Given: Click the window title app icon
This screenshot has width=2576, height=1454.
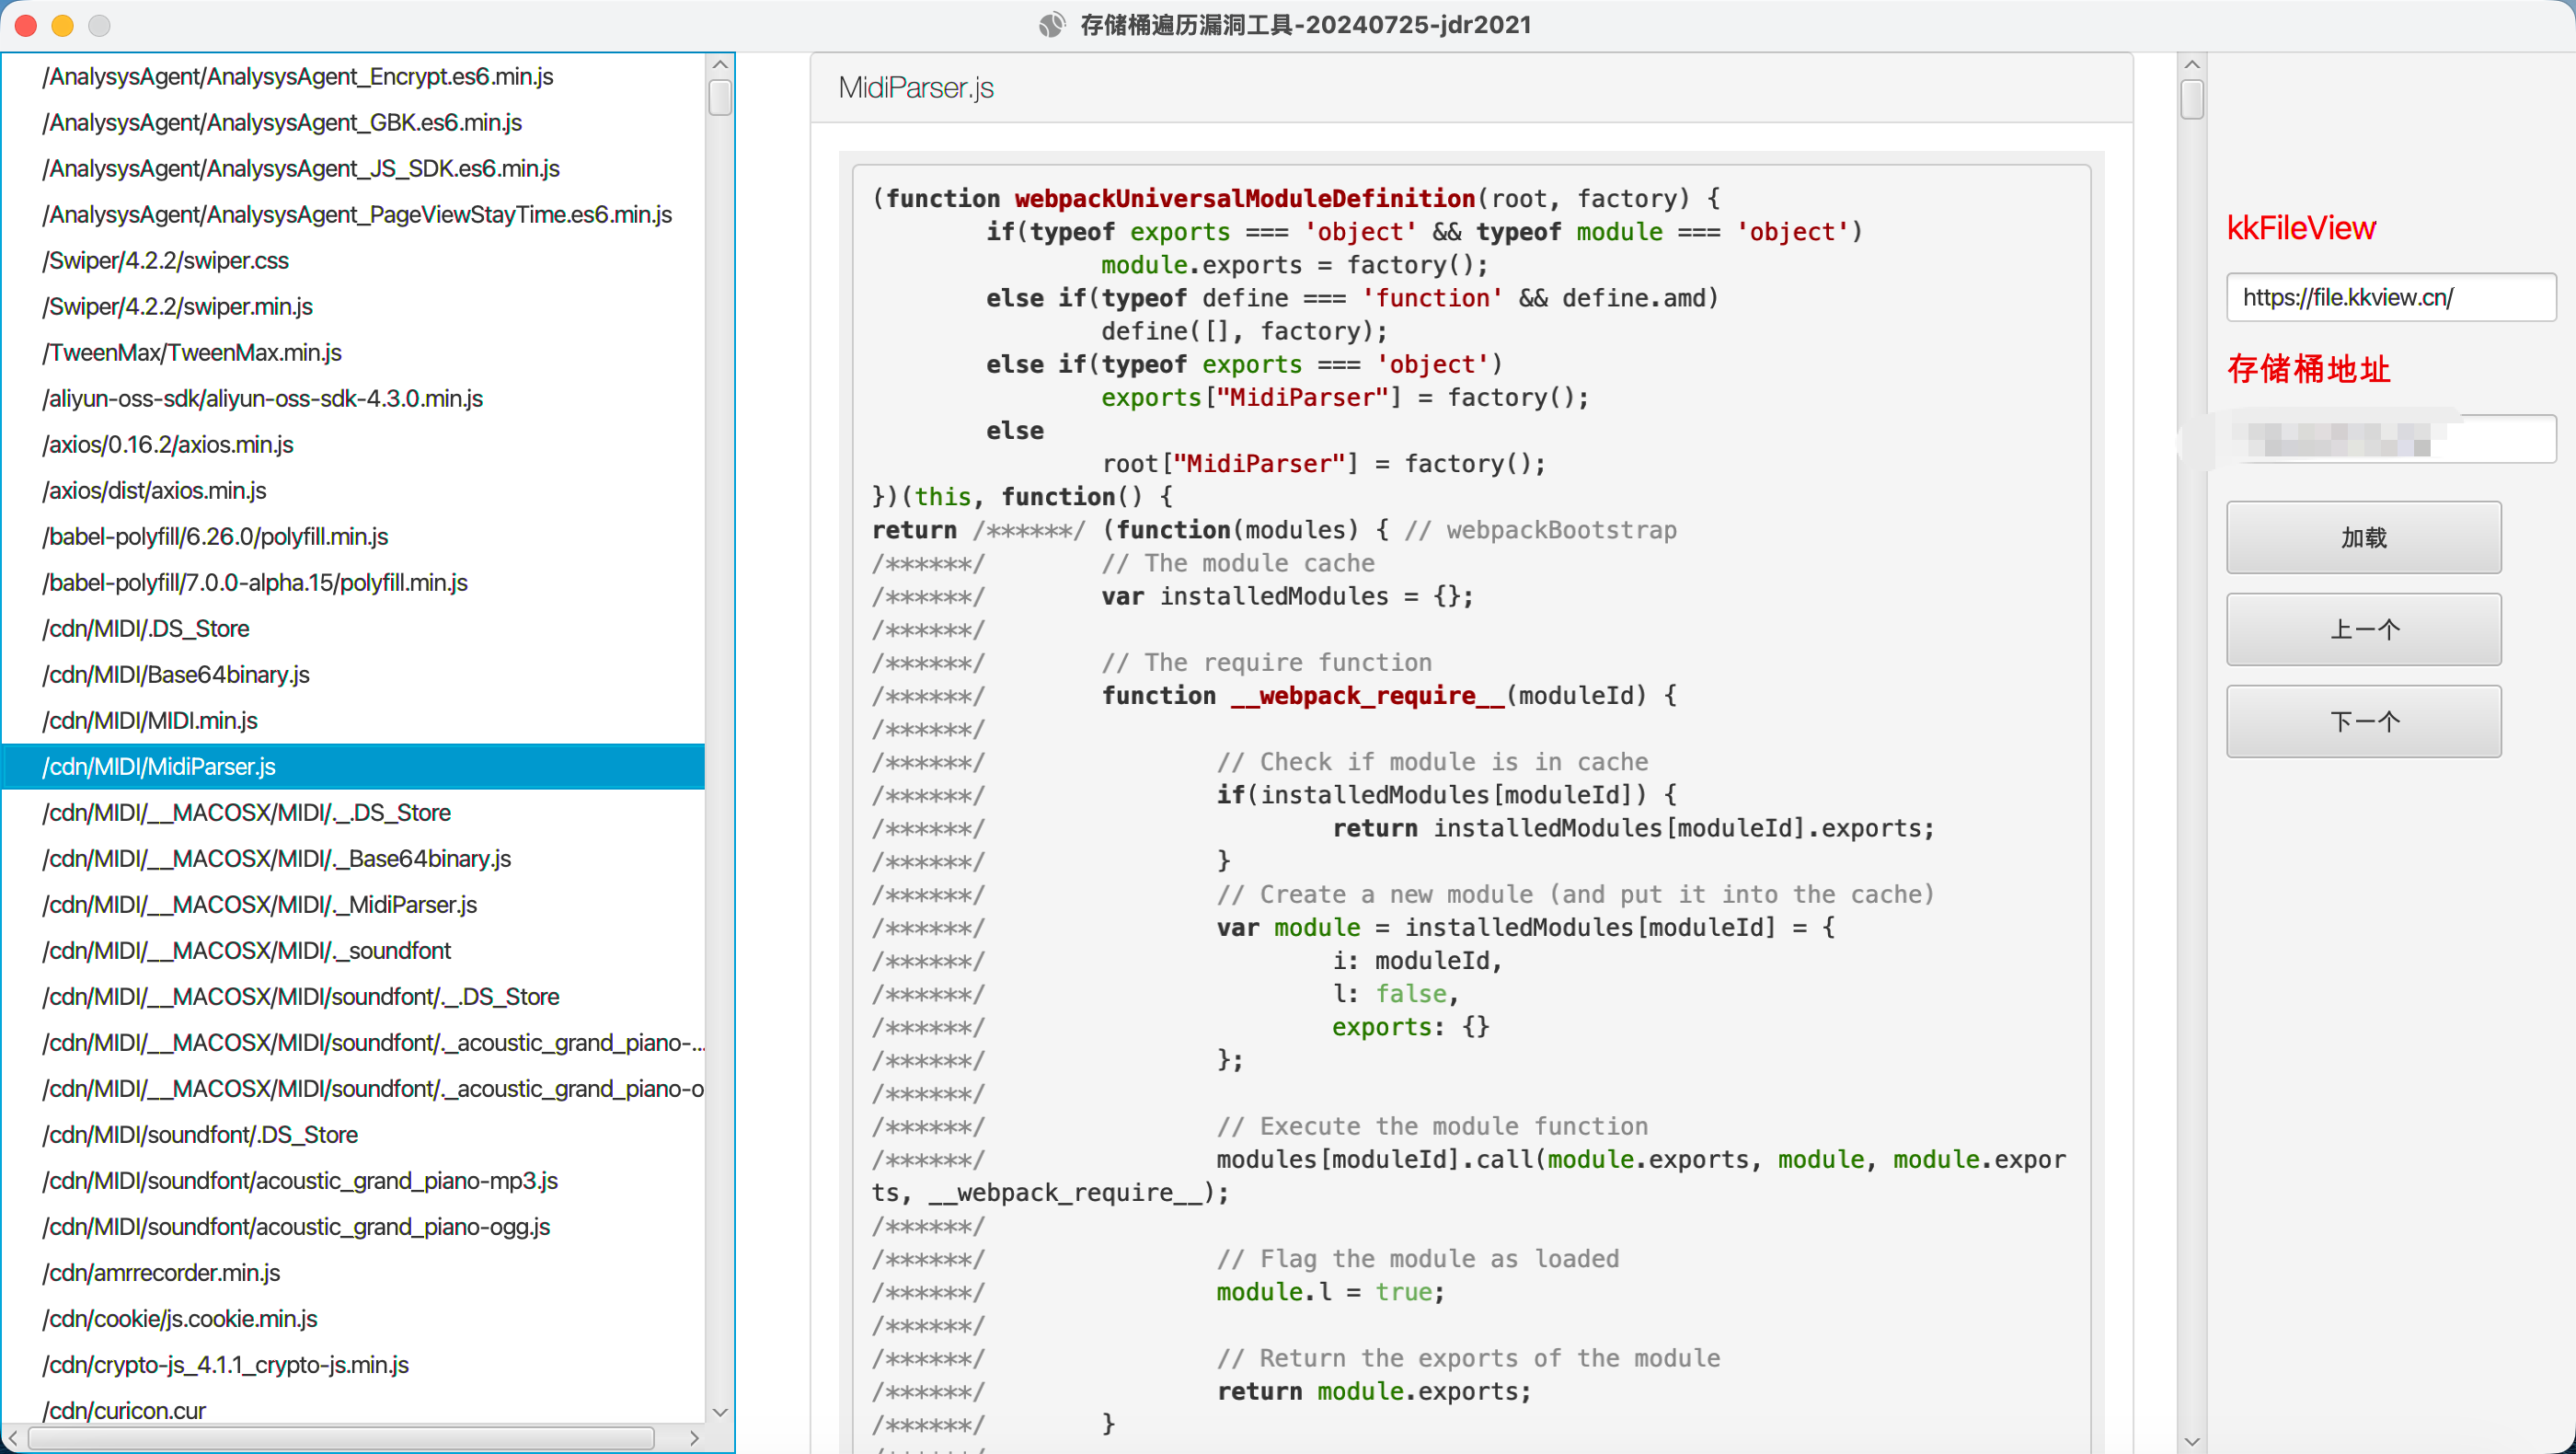Looking at the screenshot, I should [x=1051, y=25].
